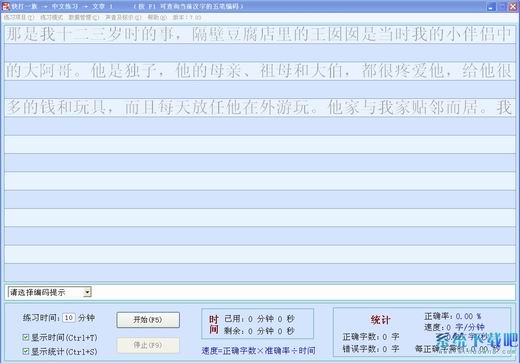Open the 声音及标示 menu
520x363 pixels.
pyautogui.click(x=123, y=17)
